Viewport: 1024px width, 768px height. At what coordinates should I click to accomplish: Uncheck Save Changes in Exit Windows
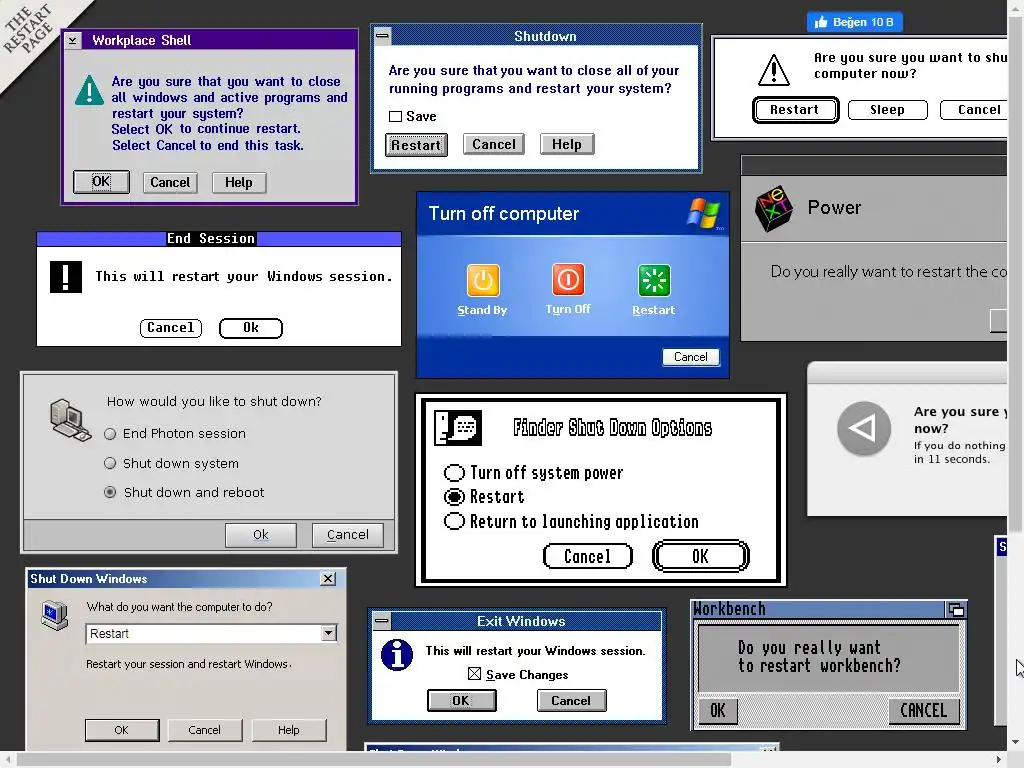[x=475, y=674]
